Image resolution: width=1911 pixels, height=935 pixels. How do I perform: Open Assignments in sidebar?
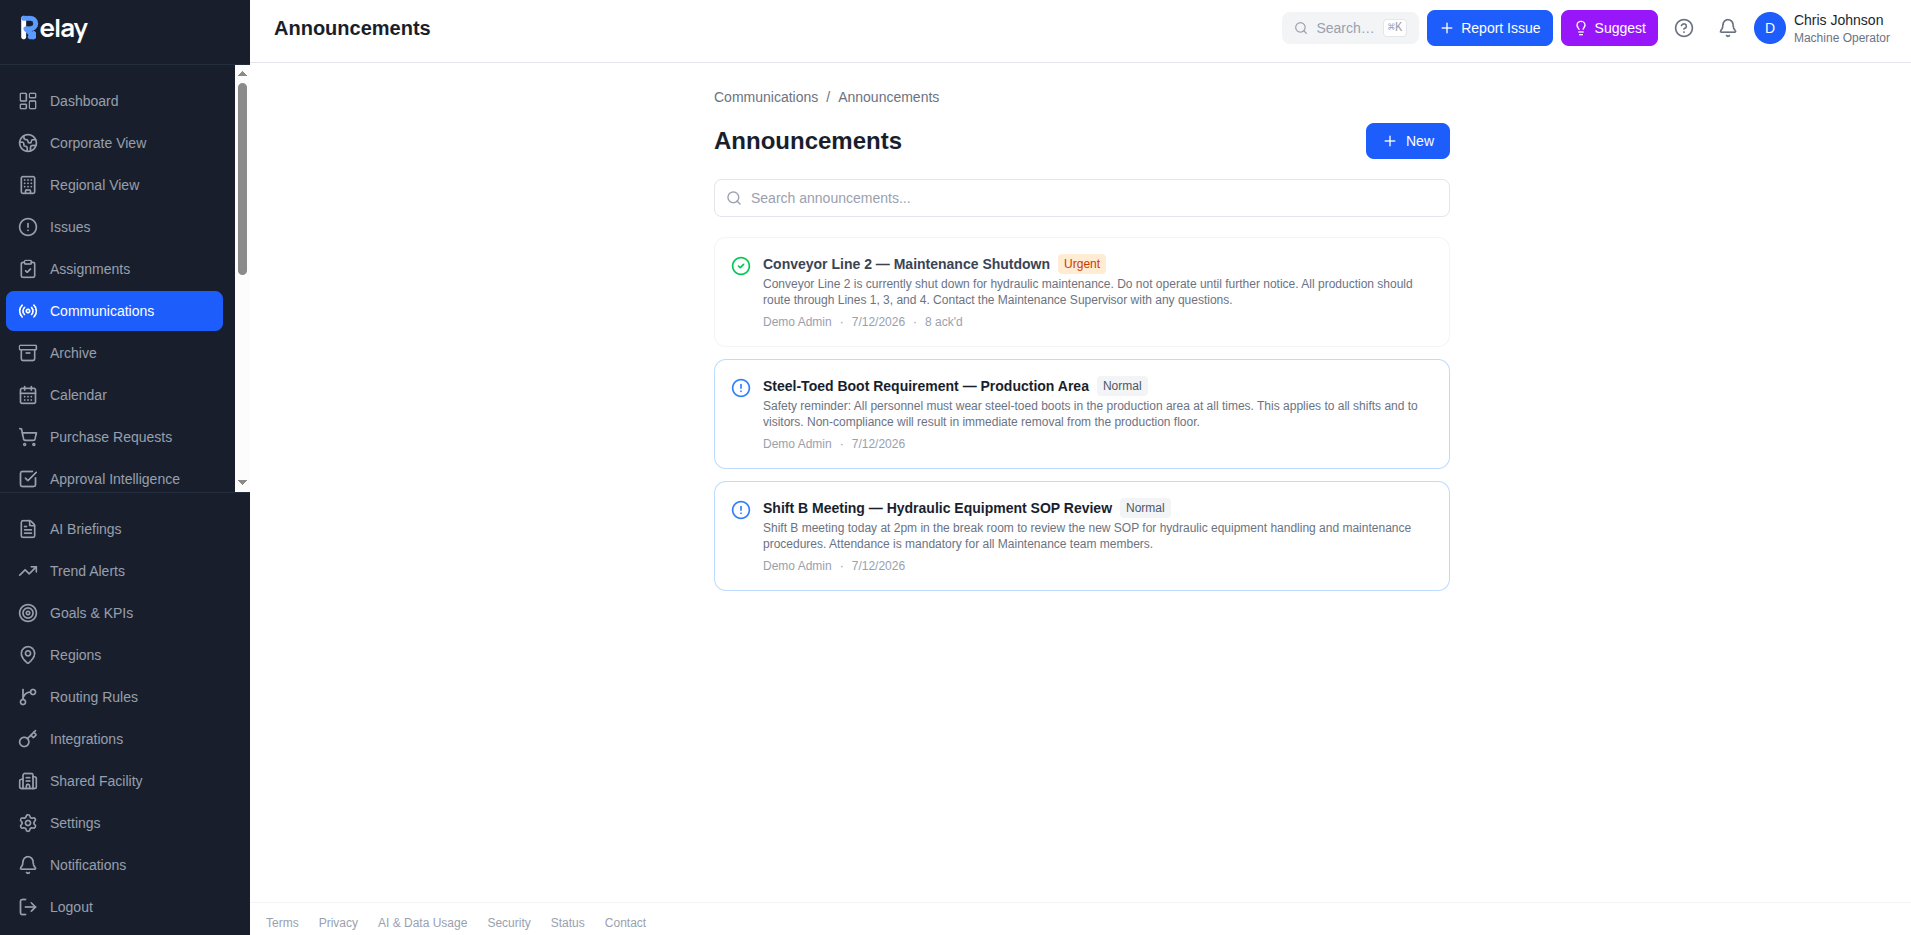click(x=114, y=269)
